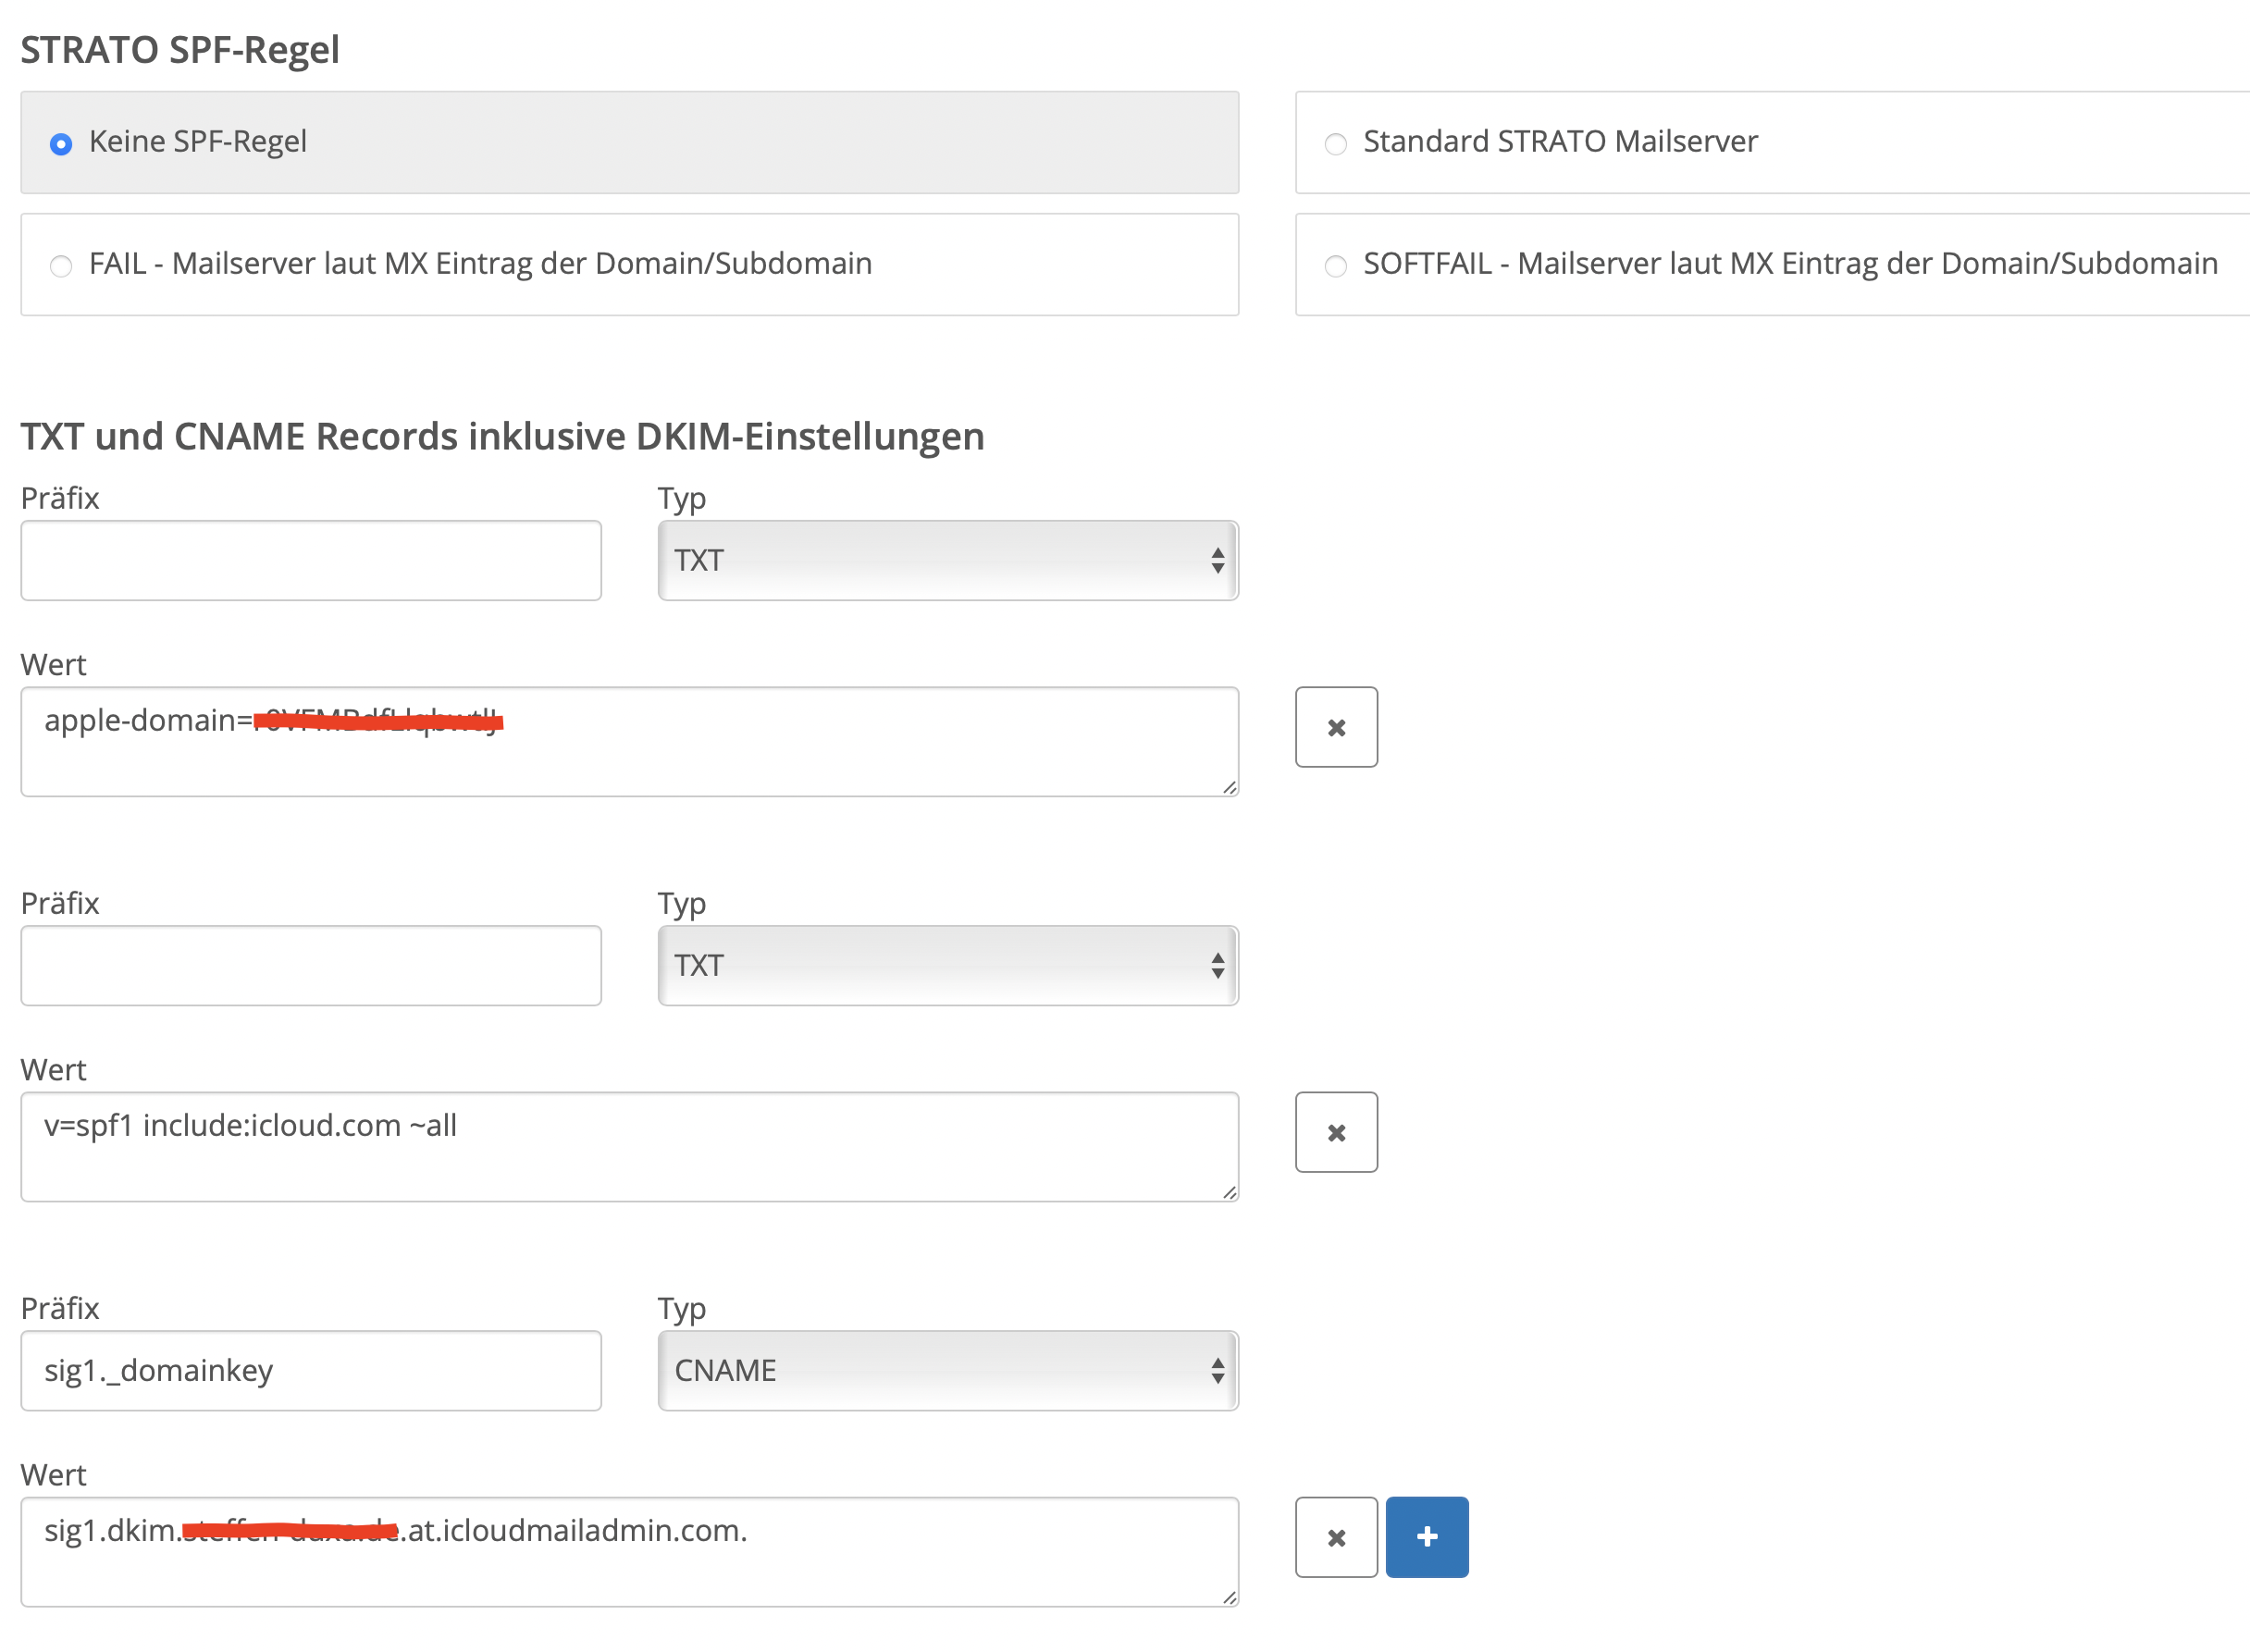Select SOFTFAIL Mailserver laut MX option

pyautogui.click(x=1336, y=266)
